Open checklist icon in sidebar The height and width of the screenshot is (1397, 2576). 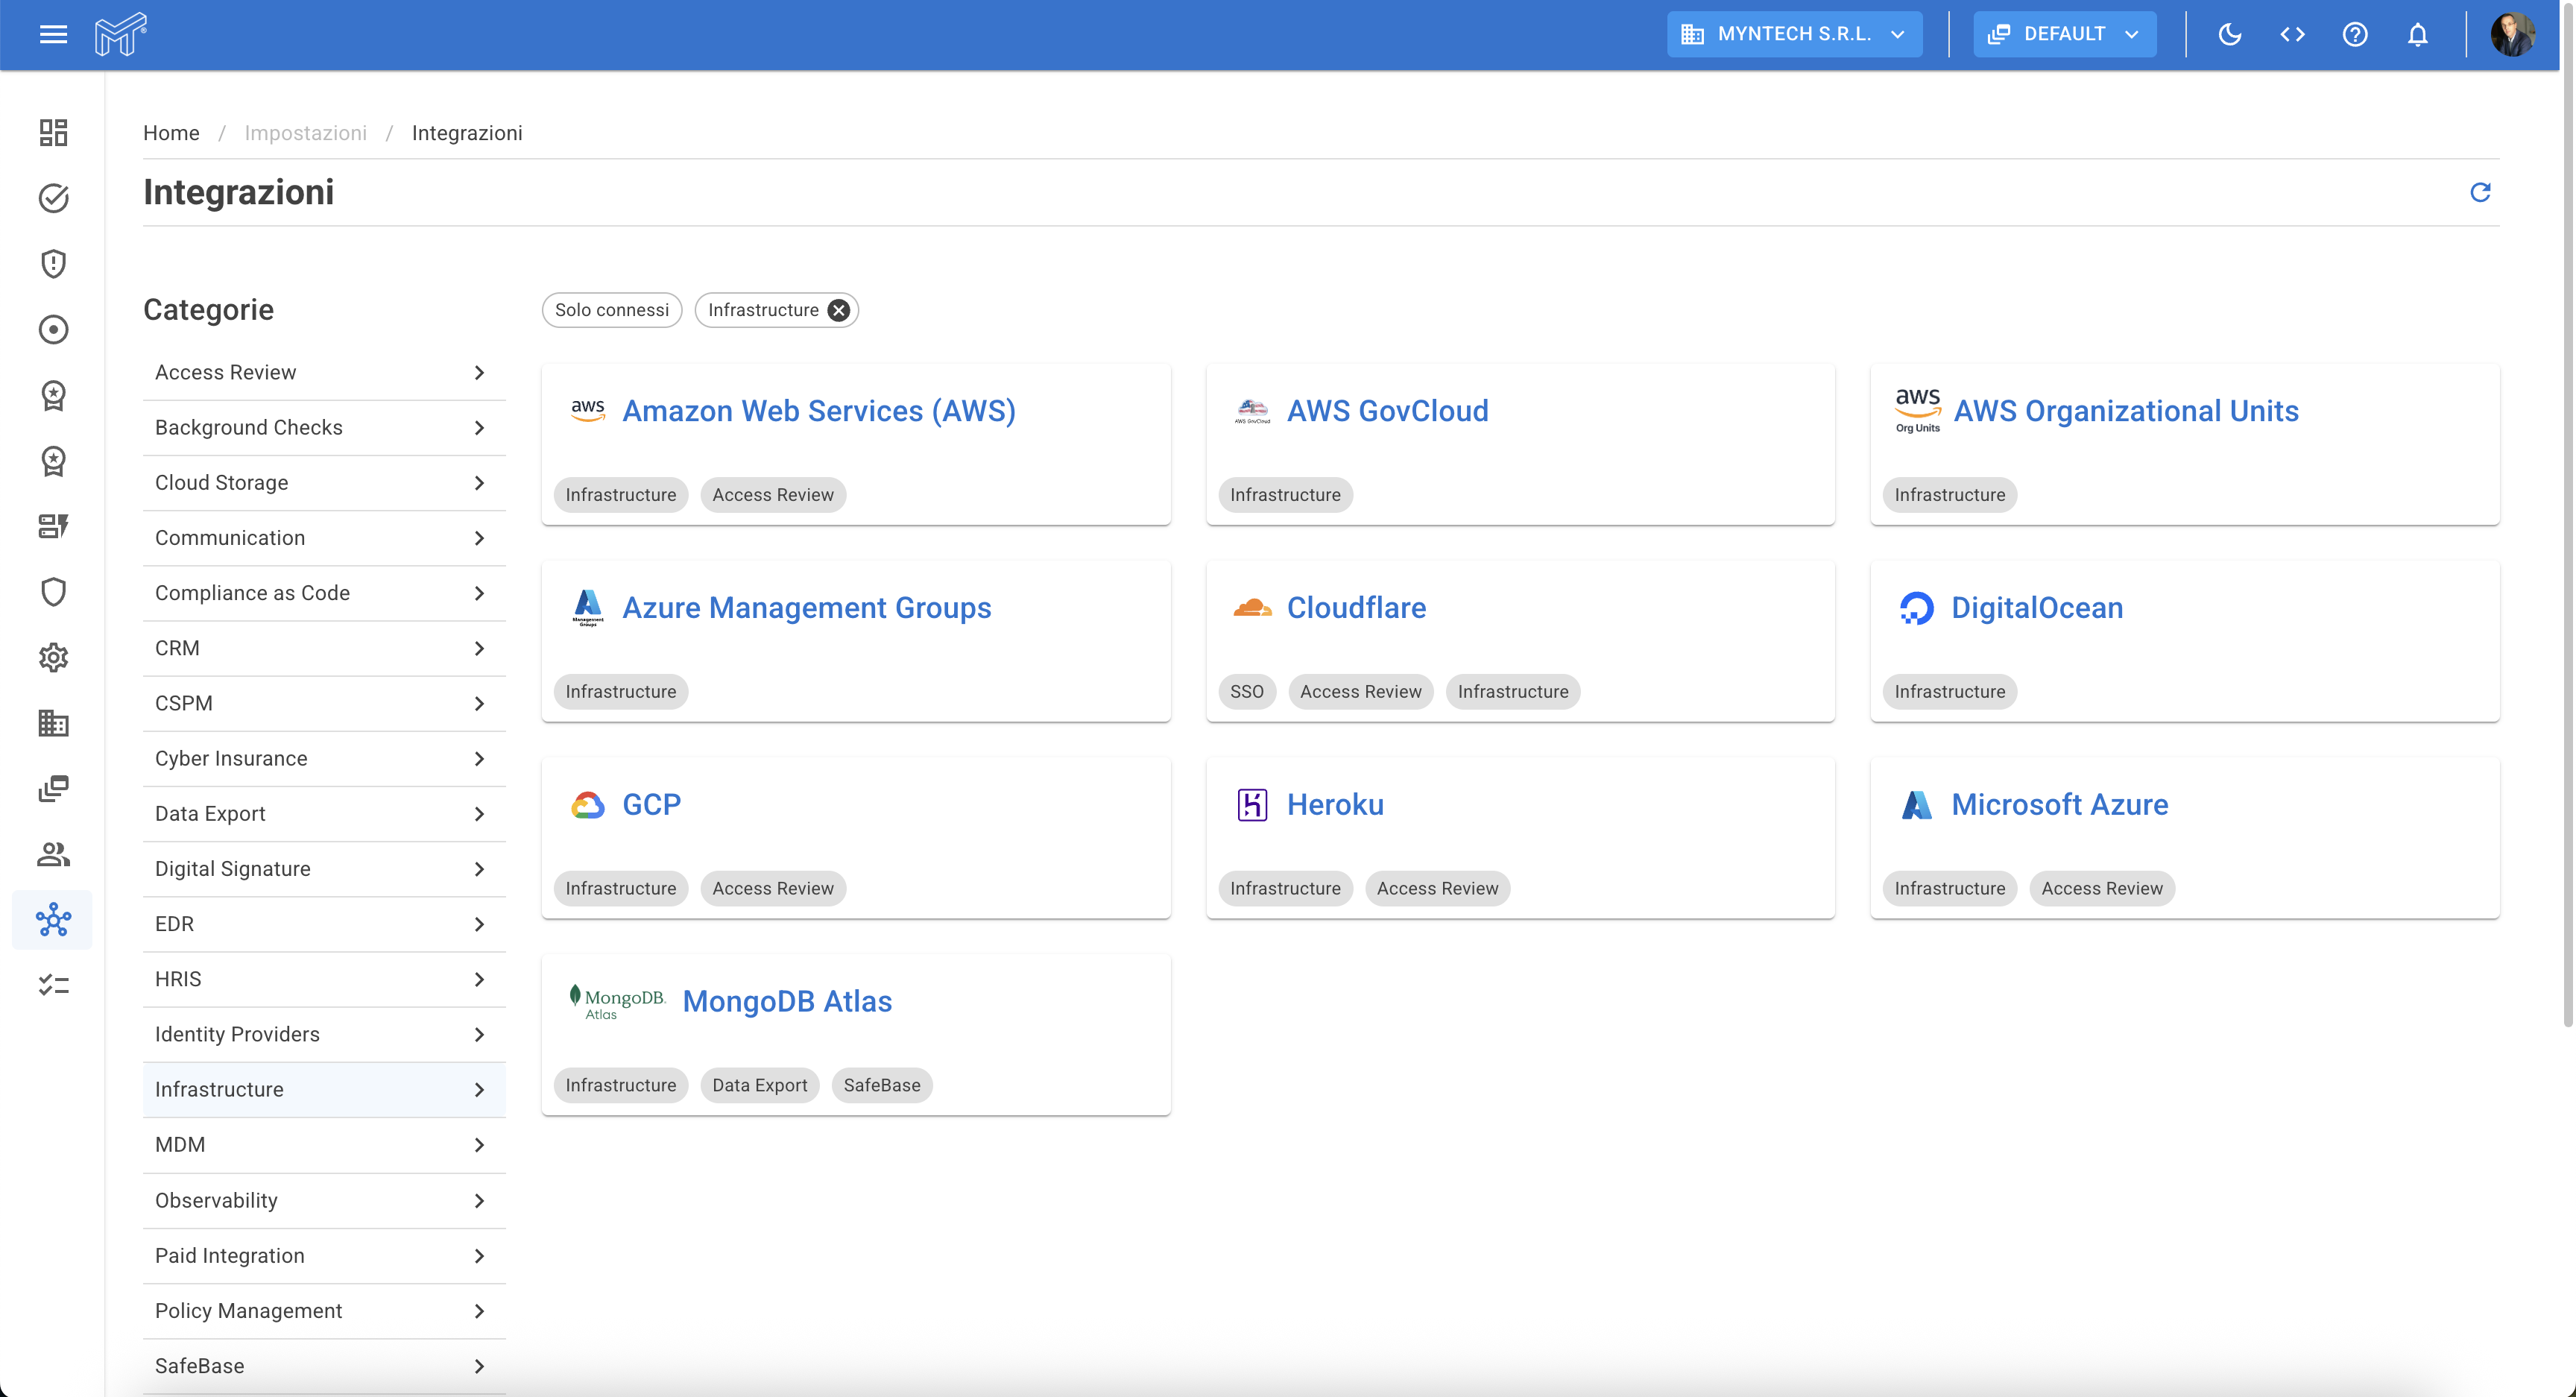pos(53,985)
